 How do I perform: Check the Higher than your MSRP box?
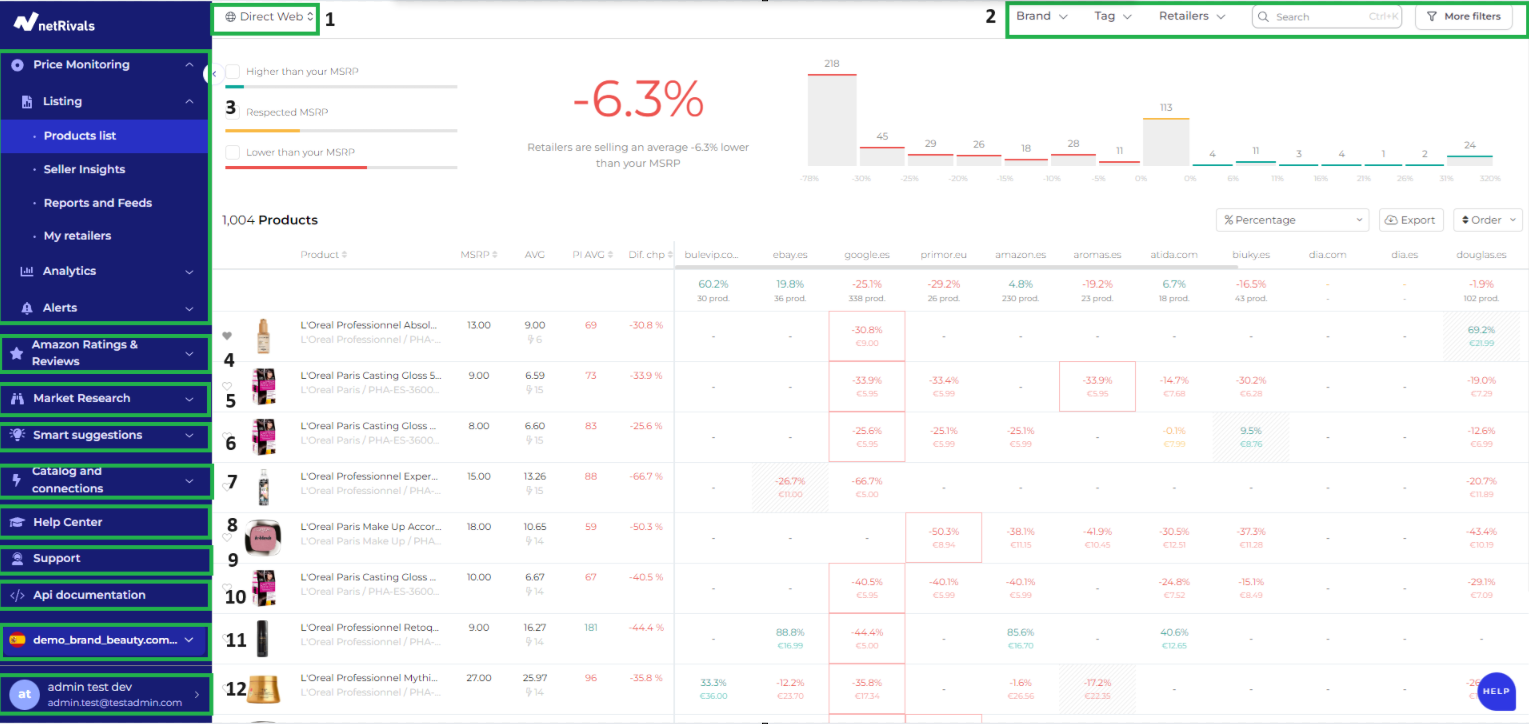(233, 72)
